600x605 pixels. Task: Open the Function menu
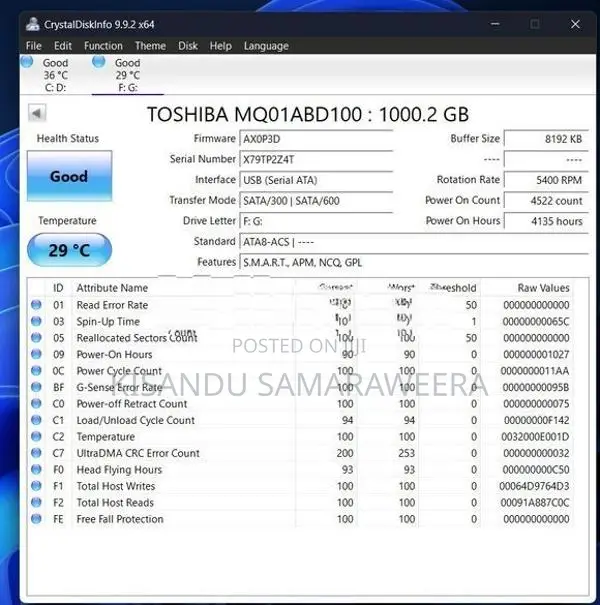(103, 46)
